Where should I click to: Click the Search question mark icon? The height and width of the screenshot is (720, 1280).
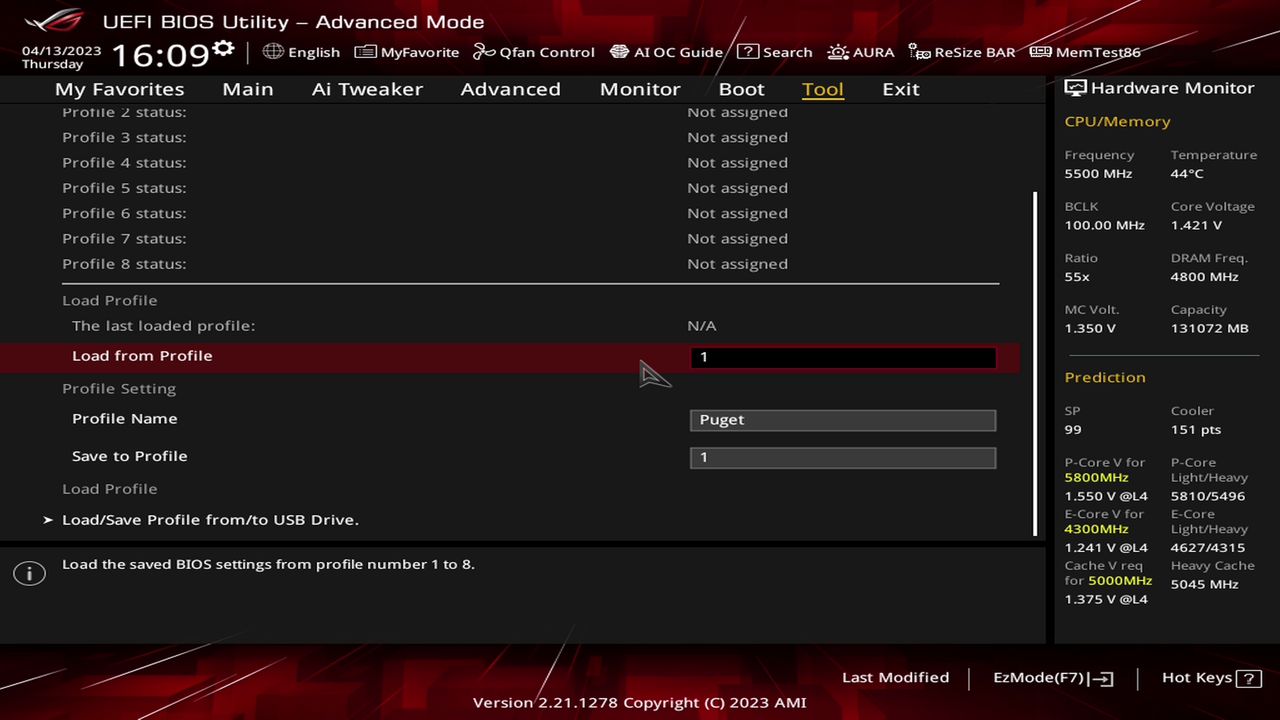click(x=747, y=51)
